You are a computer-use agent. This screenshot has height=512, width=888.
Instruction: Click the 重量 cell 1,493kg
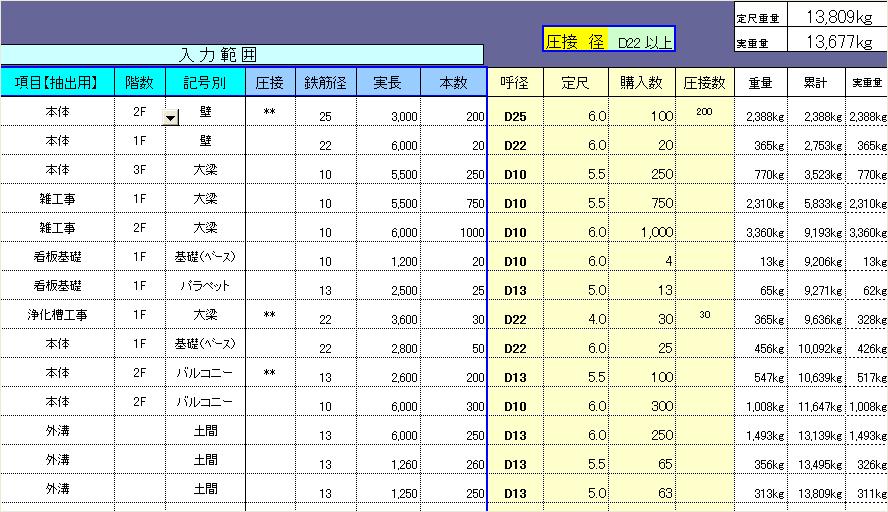click(761, 430)
